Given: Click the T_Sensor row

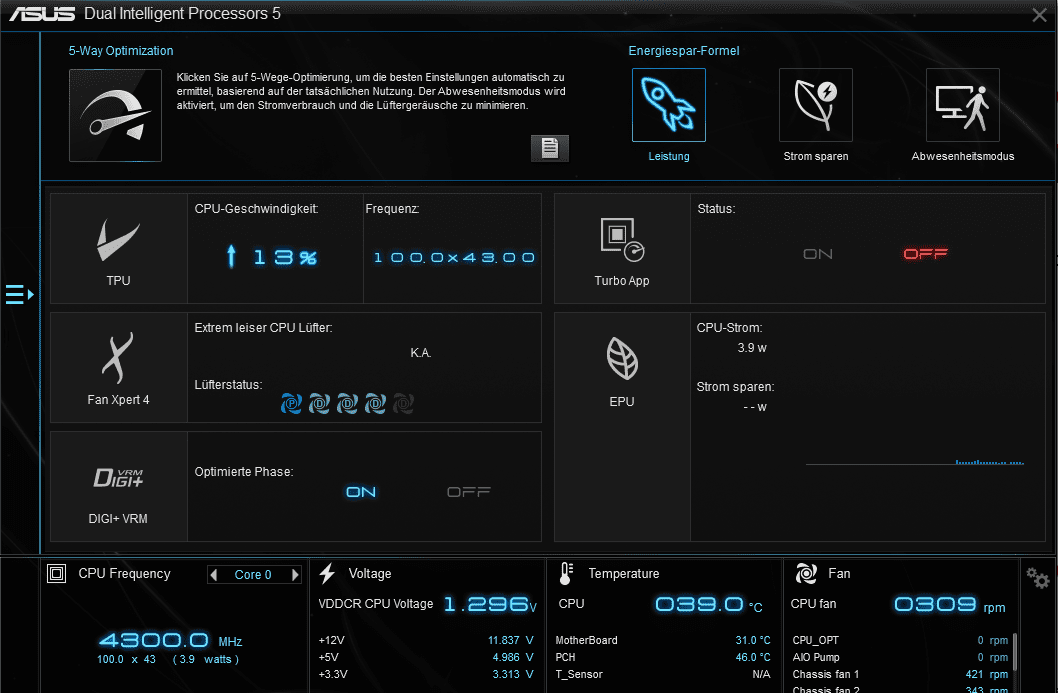Looking at the screenshot, I should pyautogui.click(x=663, y=674).
